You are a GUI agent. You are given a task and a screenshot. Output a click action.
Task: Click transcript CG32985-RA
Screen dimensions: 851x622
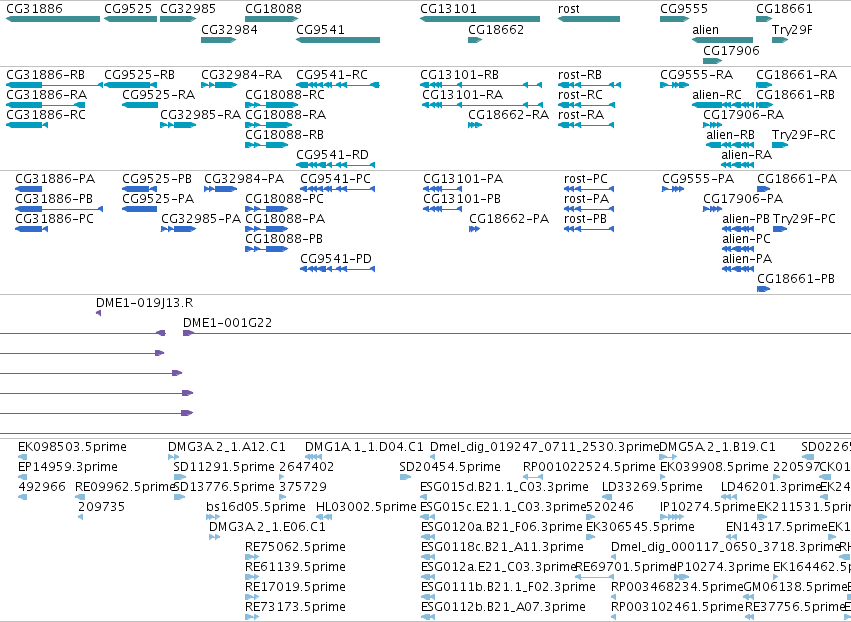point(178,125)
